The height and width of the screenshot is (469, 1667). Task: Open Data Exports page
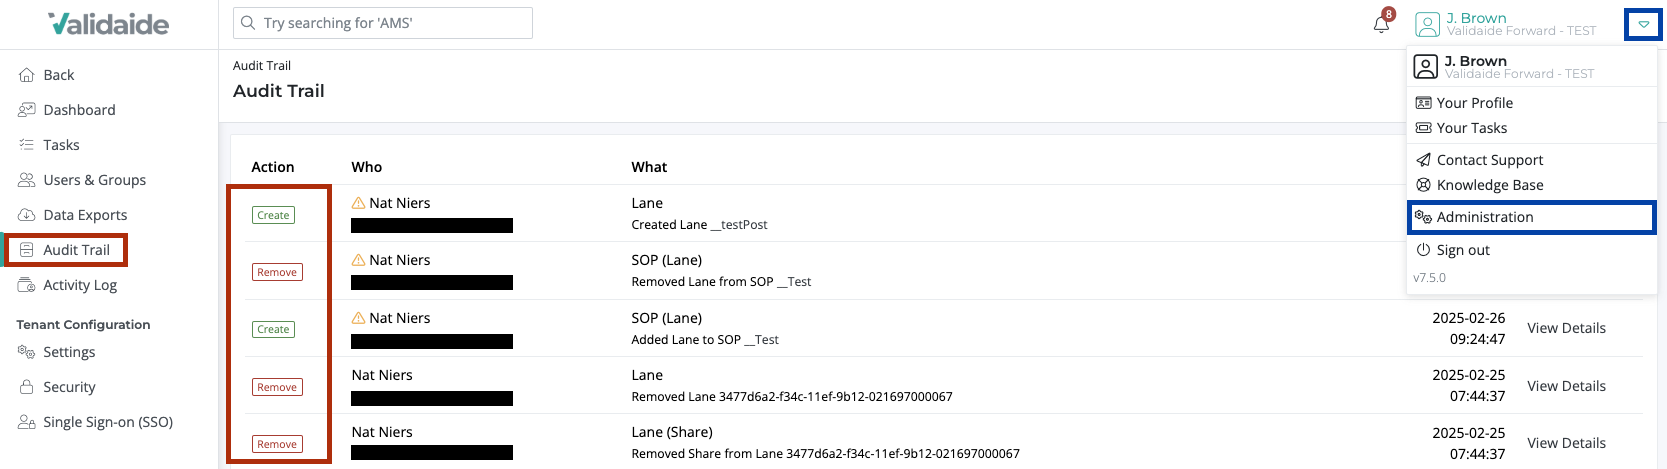pyautogui.click(x=85, y=215)
